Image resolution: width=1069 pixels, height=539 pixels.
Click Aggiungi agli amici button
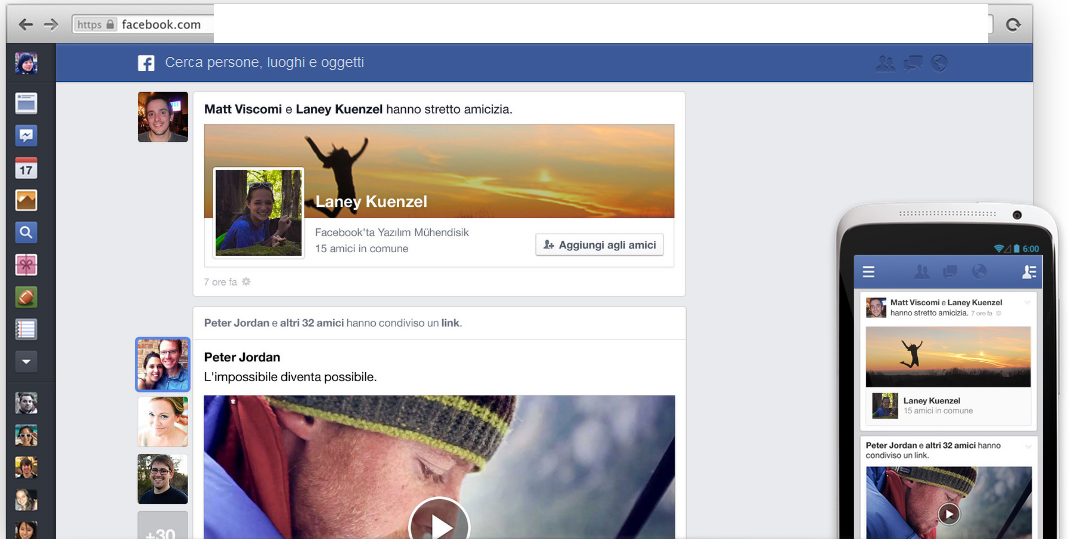(x=599, y=245)
